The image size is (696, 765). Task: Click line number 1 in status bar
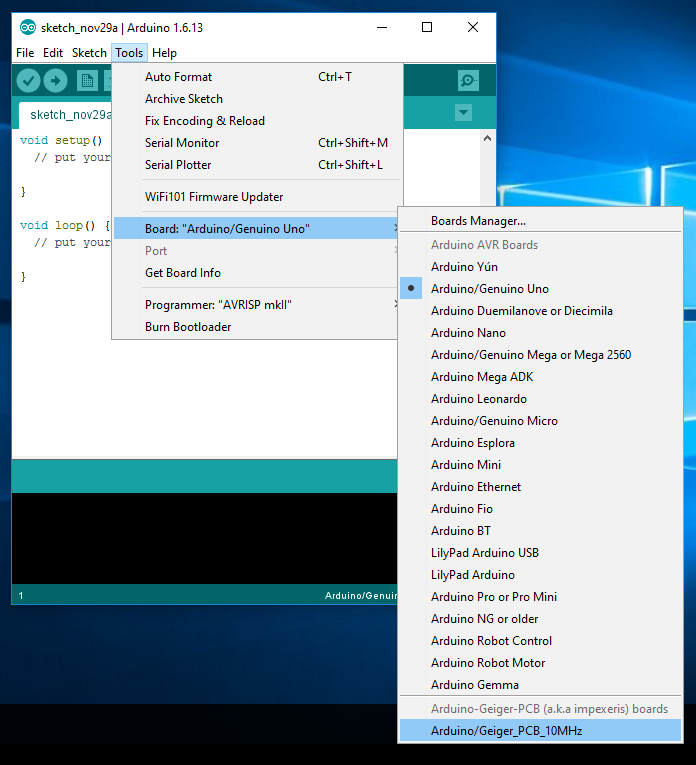(x=21, y=595)
